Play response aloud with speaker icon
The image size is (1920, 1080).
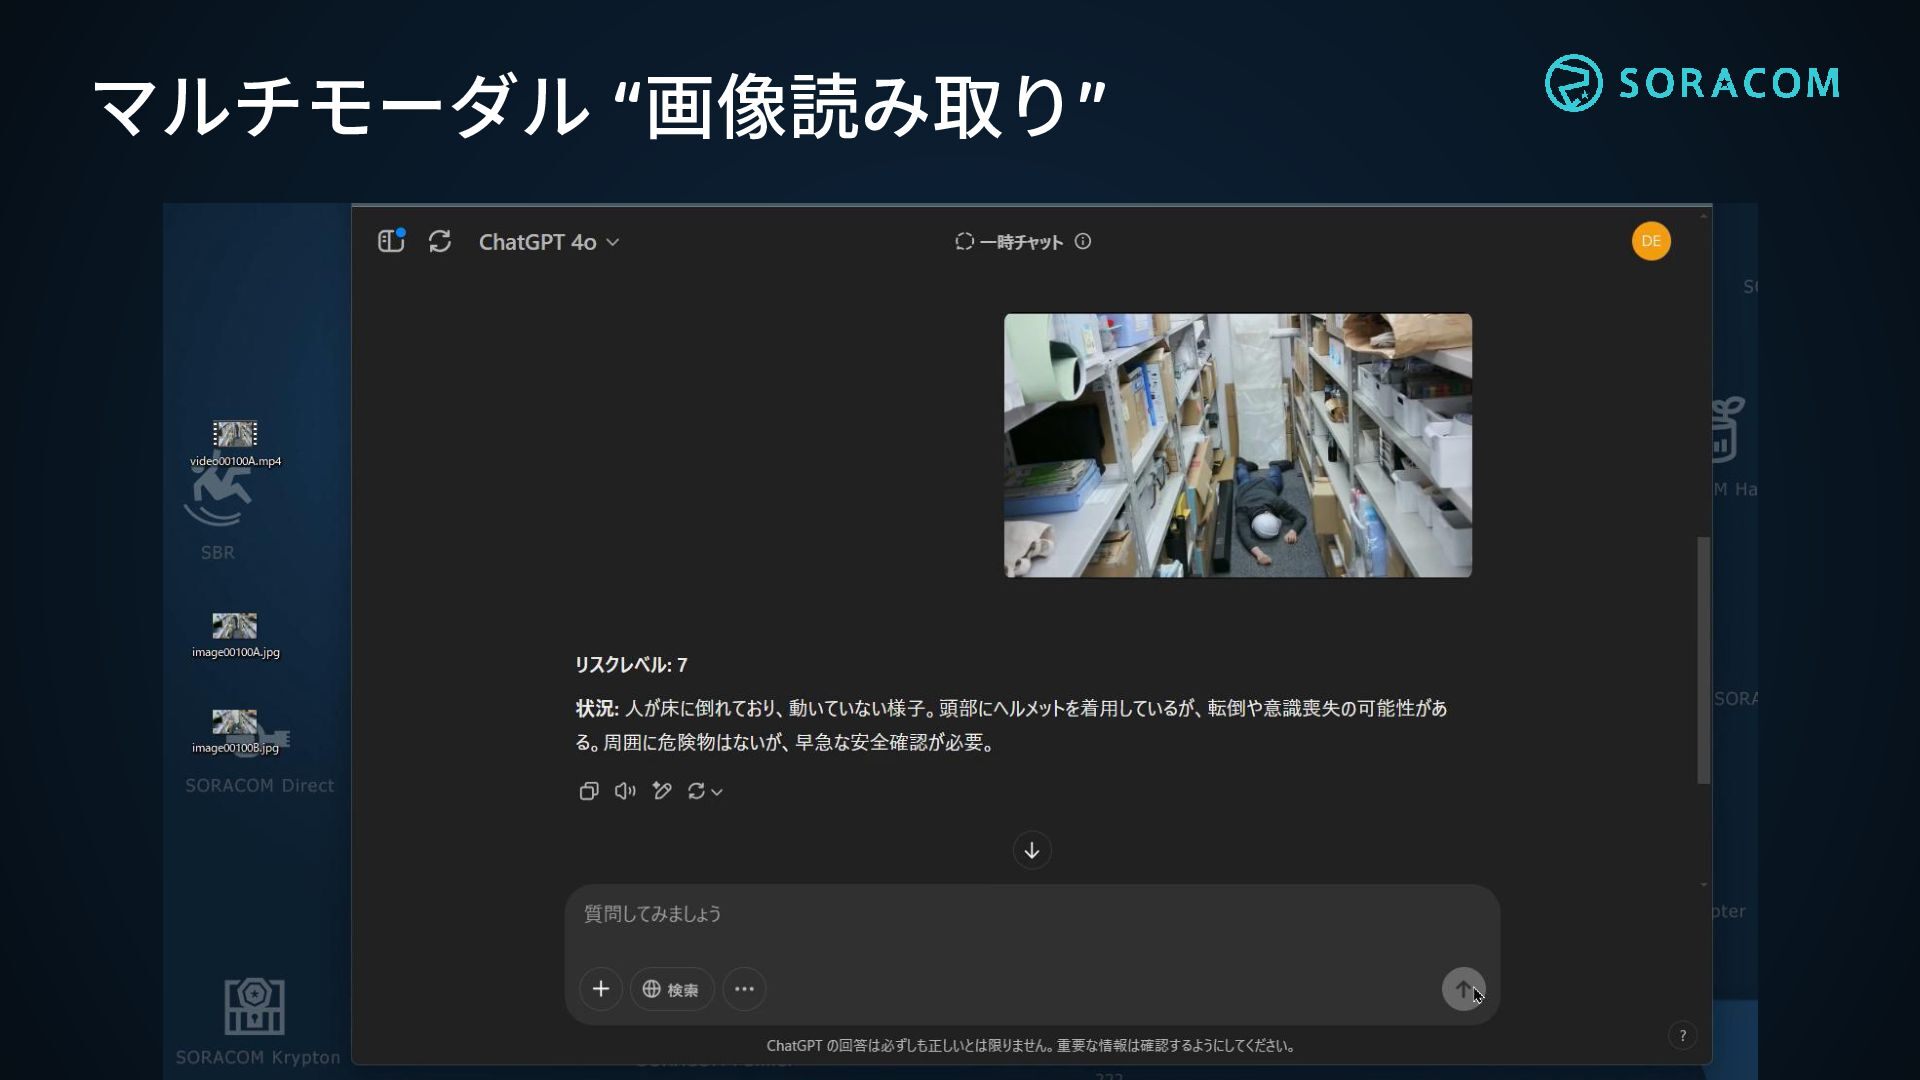[x=625, y=791]
